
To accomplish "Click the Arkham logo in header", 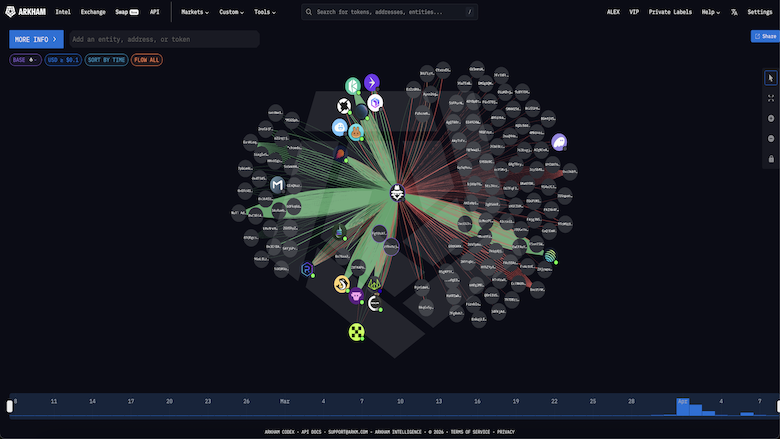I will (25, 11).
